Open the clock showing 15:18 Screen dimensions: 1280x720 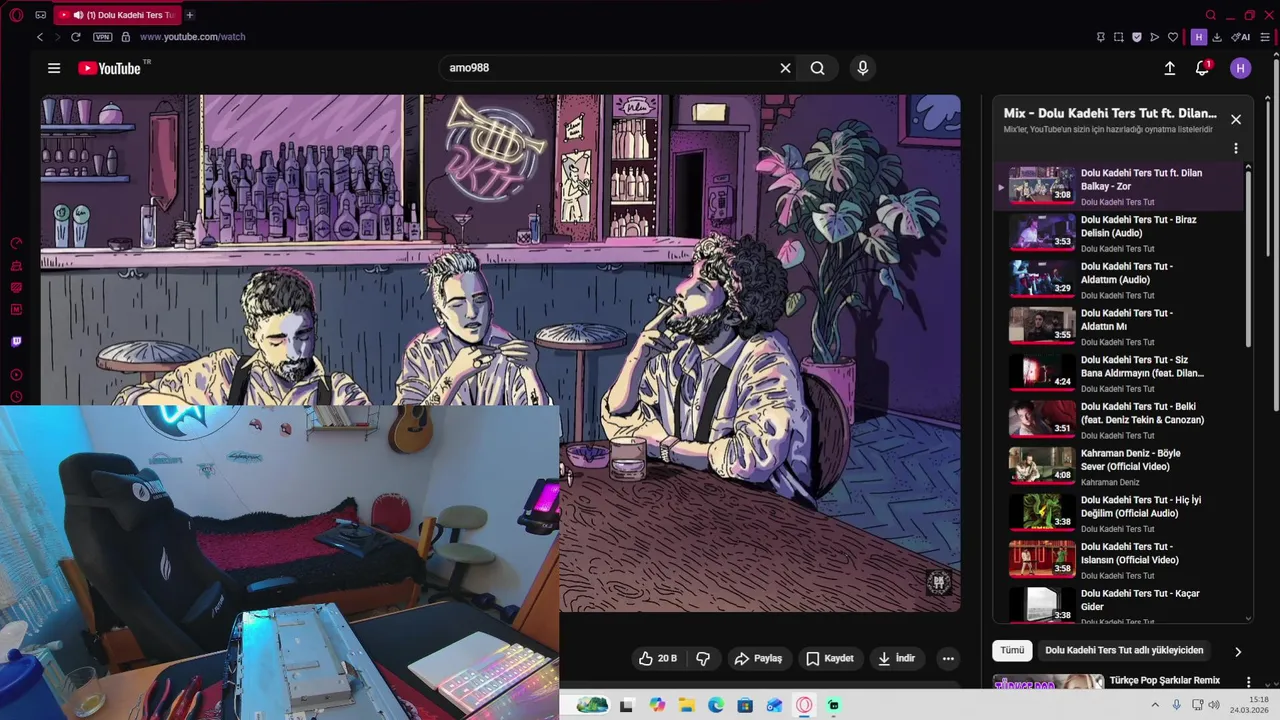(x=1250, y=705)
